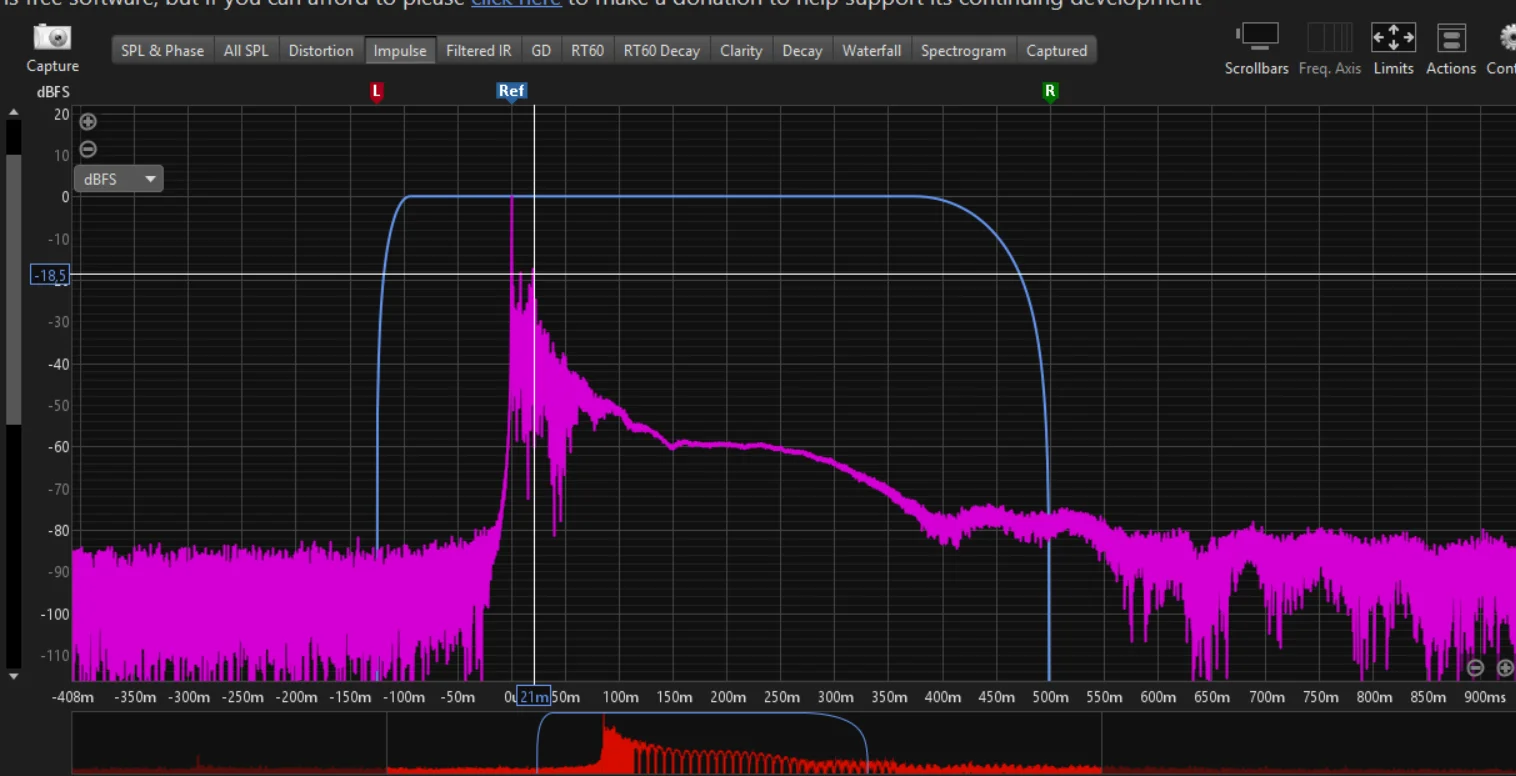Click the vertical axis scrollbar
This screenshot has width=1516, height=776.
pos(14,290)
